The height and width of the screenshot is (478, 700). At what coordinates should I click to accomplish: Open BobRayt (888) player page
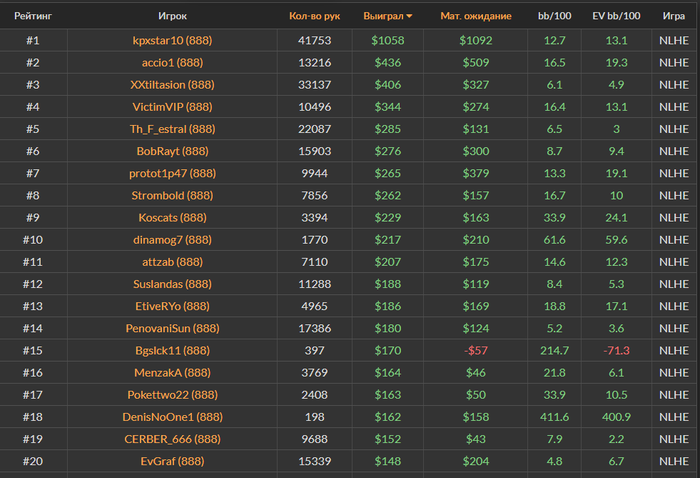172,151
